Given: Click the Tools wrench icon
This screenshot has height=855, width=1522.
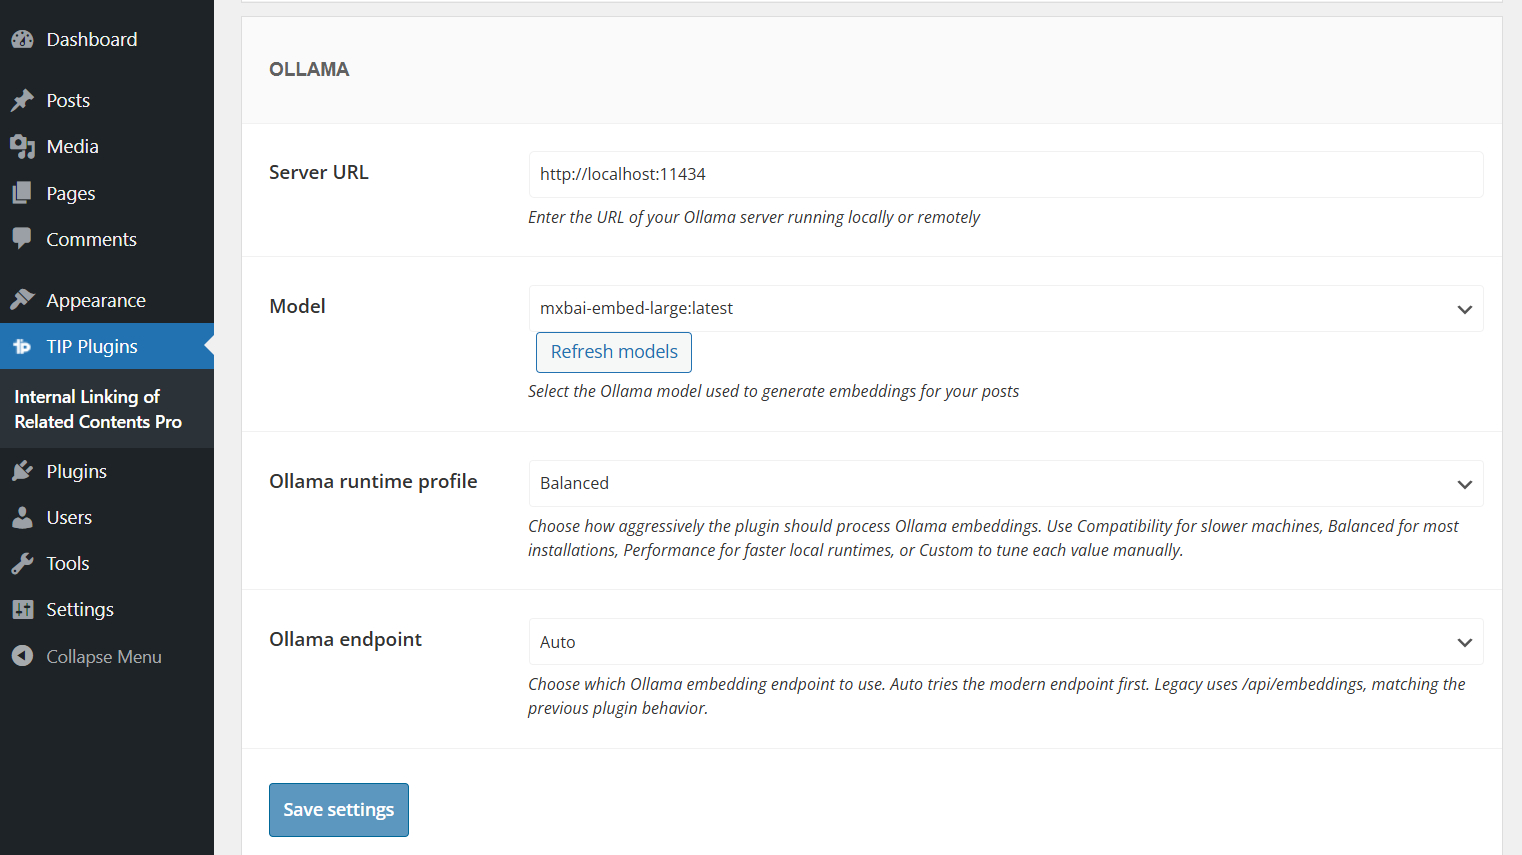Looking at the screenshot, I should 22,564.
